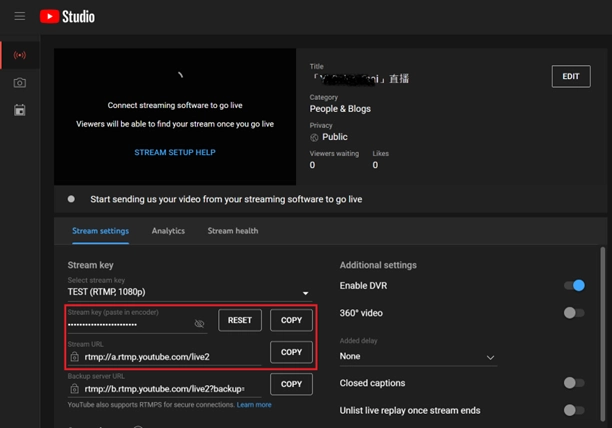Copy the Stream URL
This screenshot has height=428, width=612.
[x=291, y=352]
